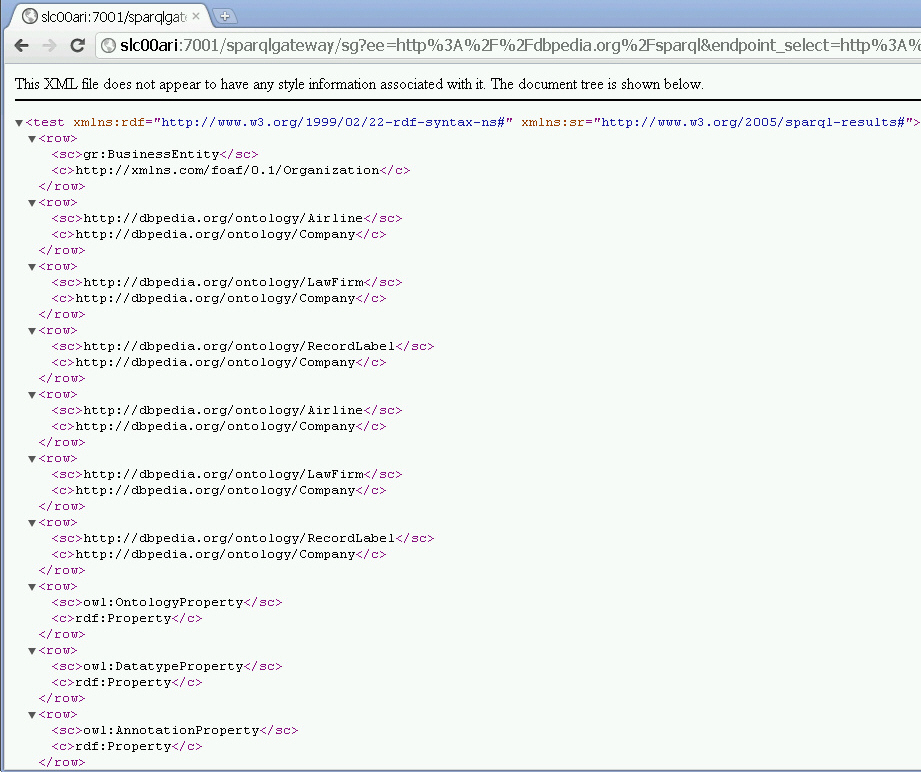Collapse the owl:AnnotationProperty row
The image size is (921, 772).
[32, 715]
